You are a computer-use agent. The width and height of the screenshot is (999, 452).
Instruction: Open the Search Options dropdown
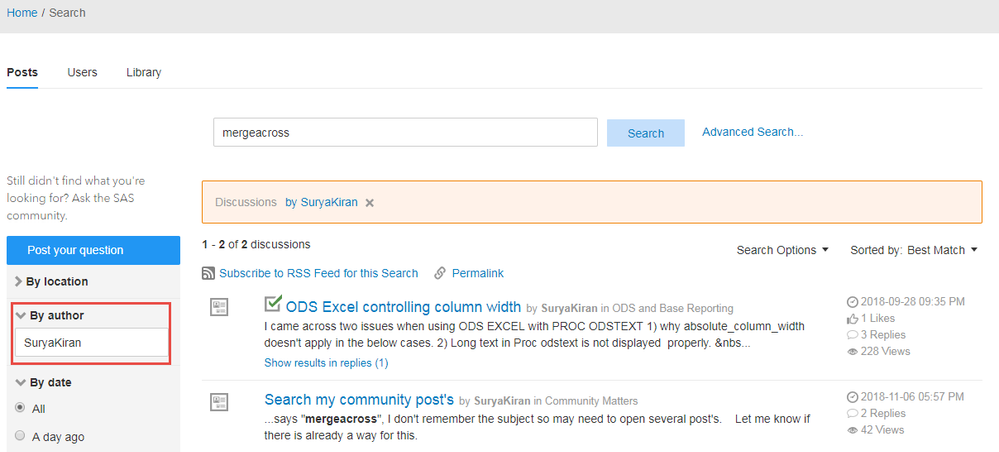pos(782,250)
